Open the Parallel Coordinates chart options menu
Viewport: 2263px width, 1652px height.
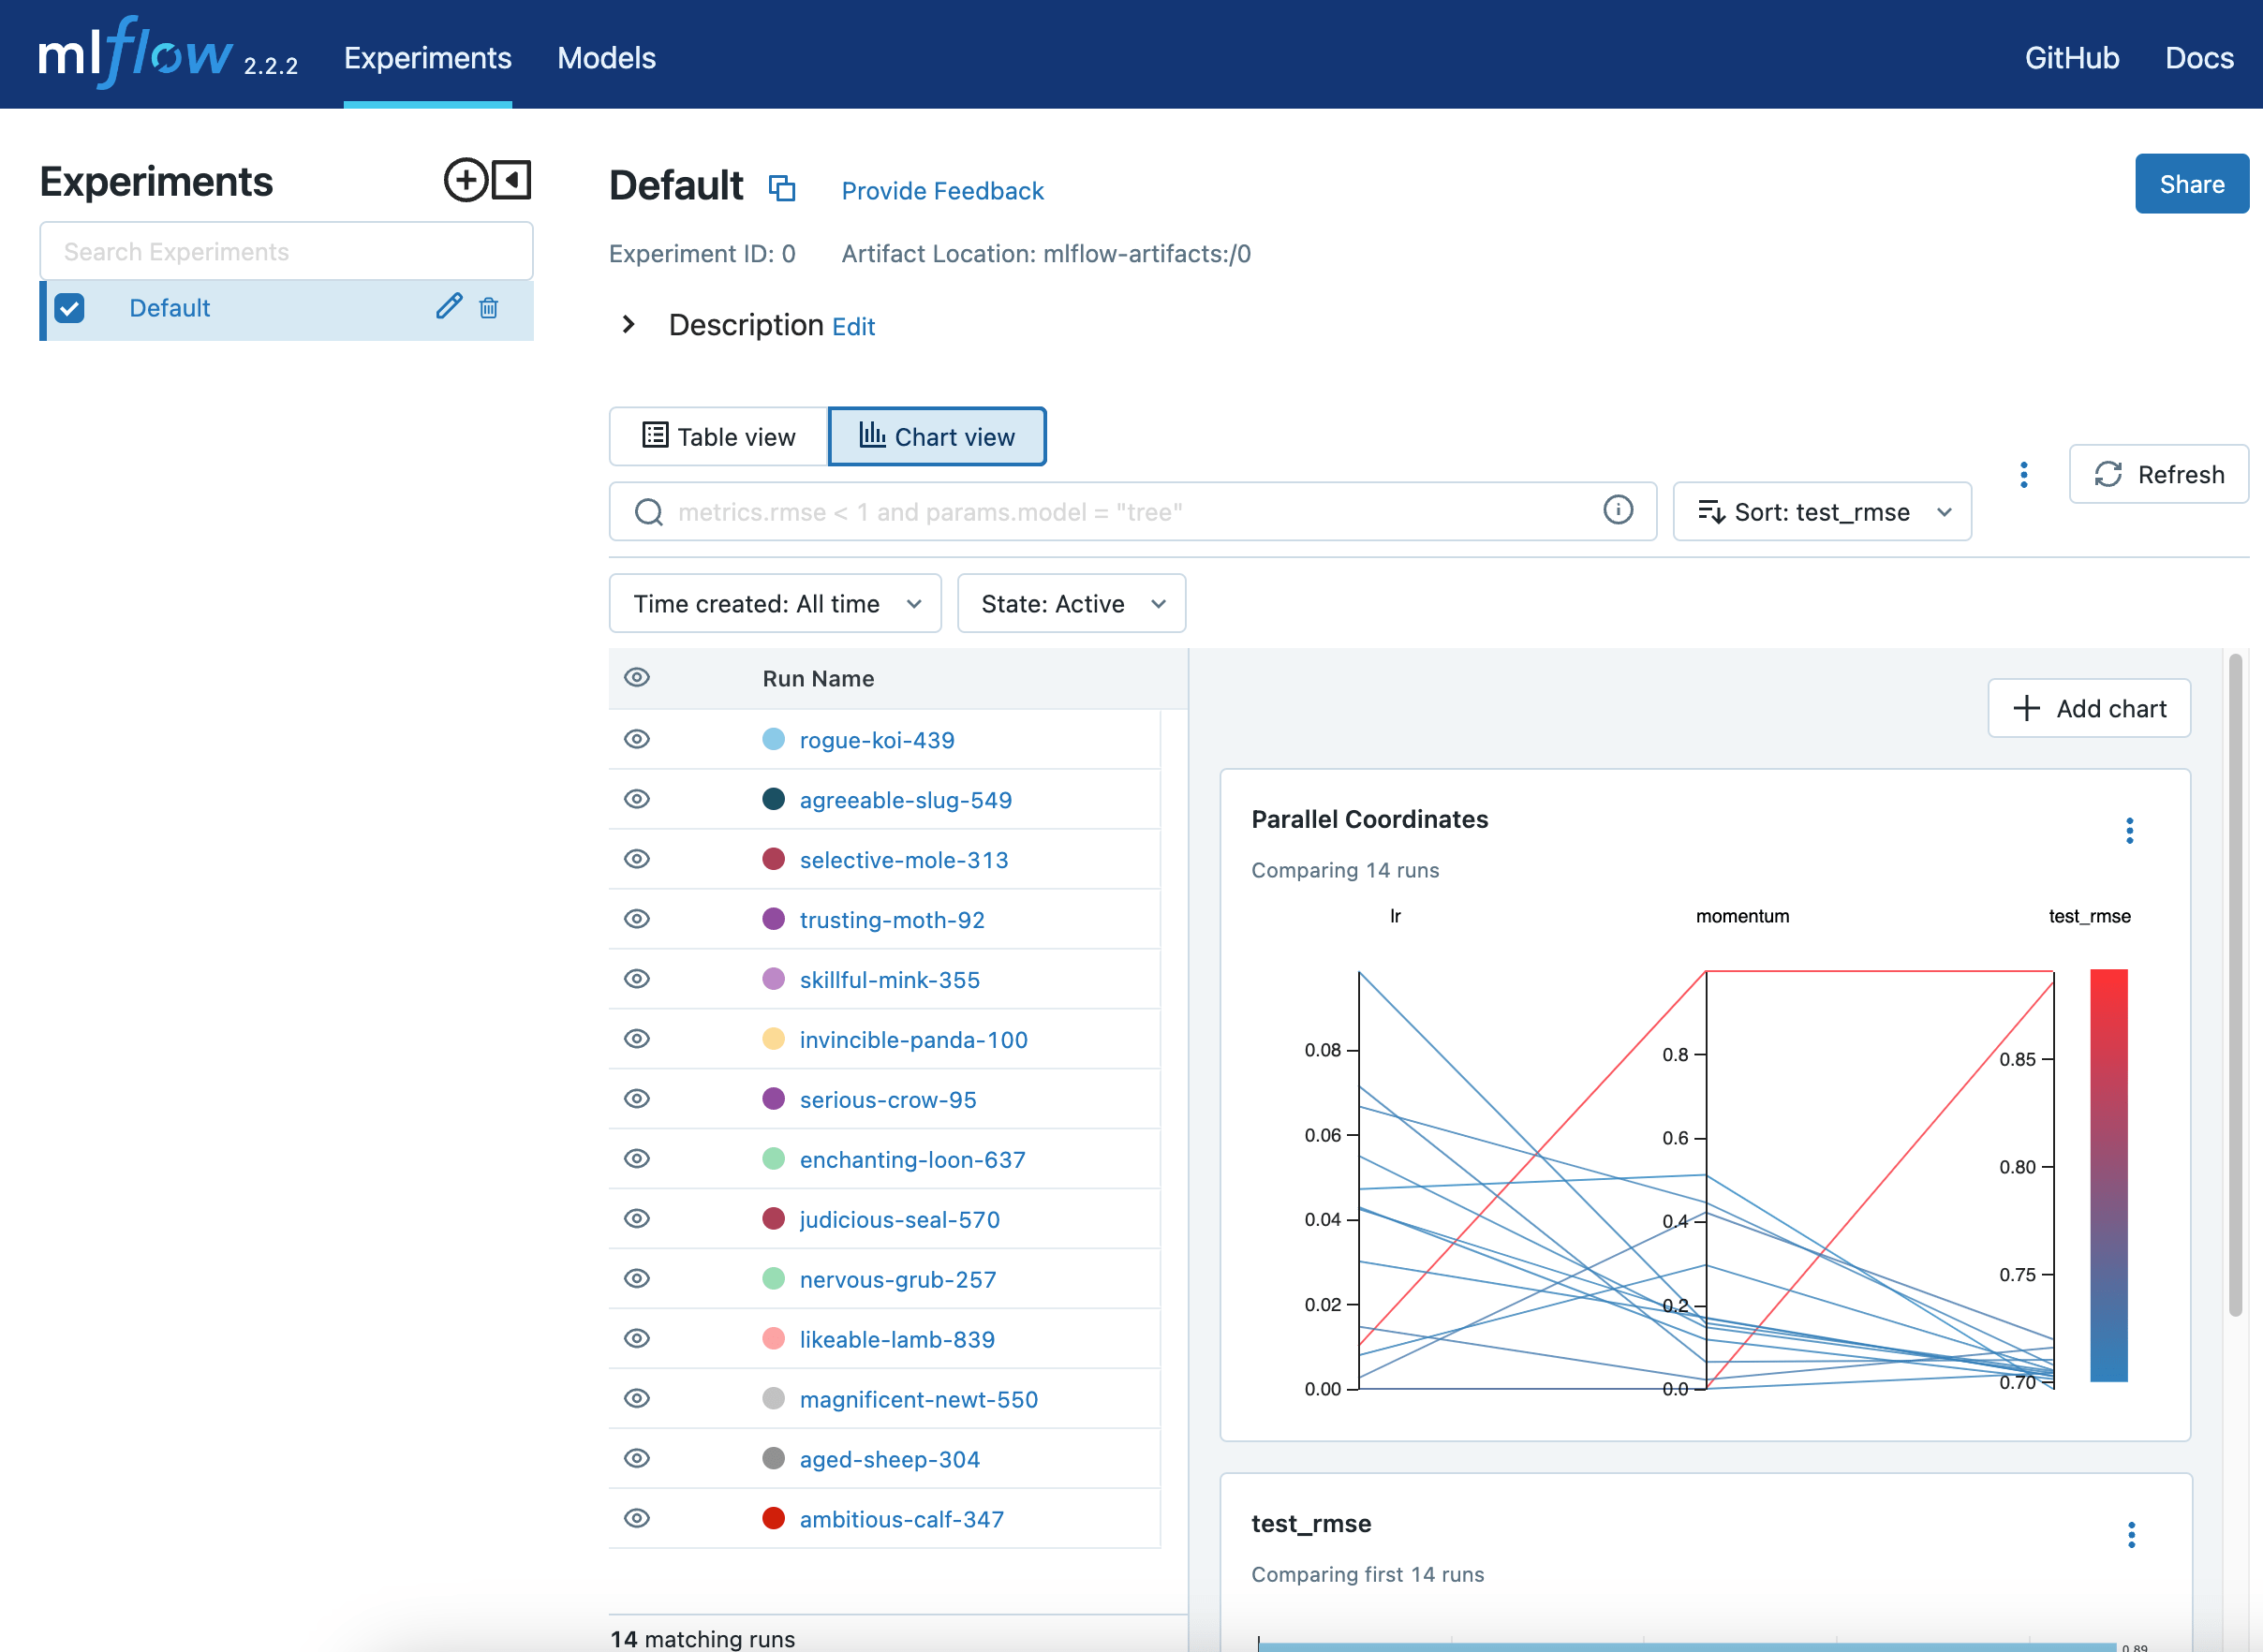(2129, 830)
